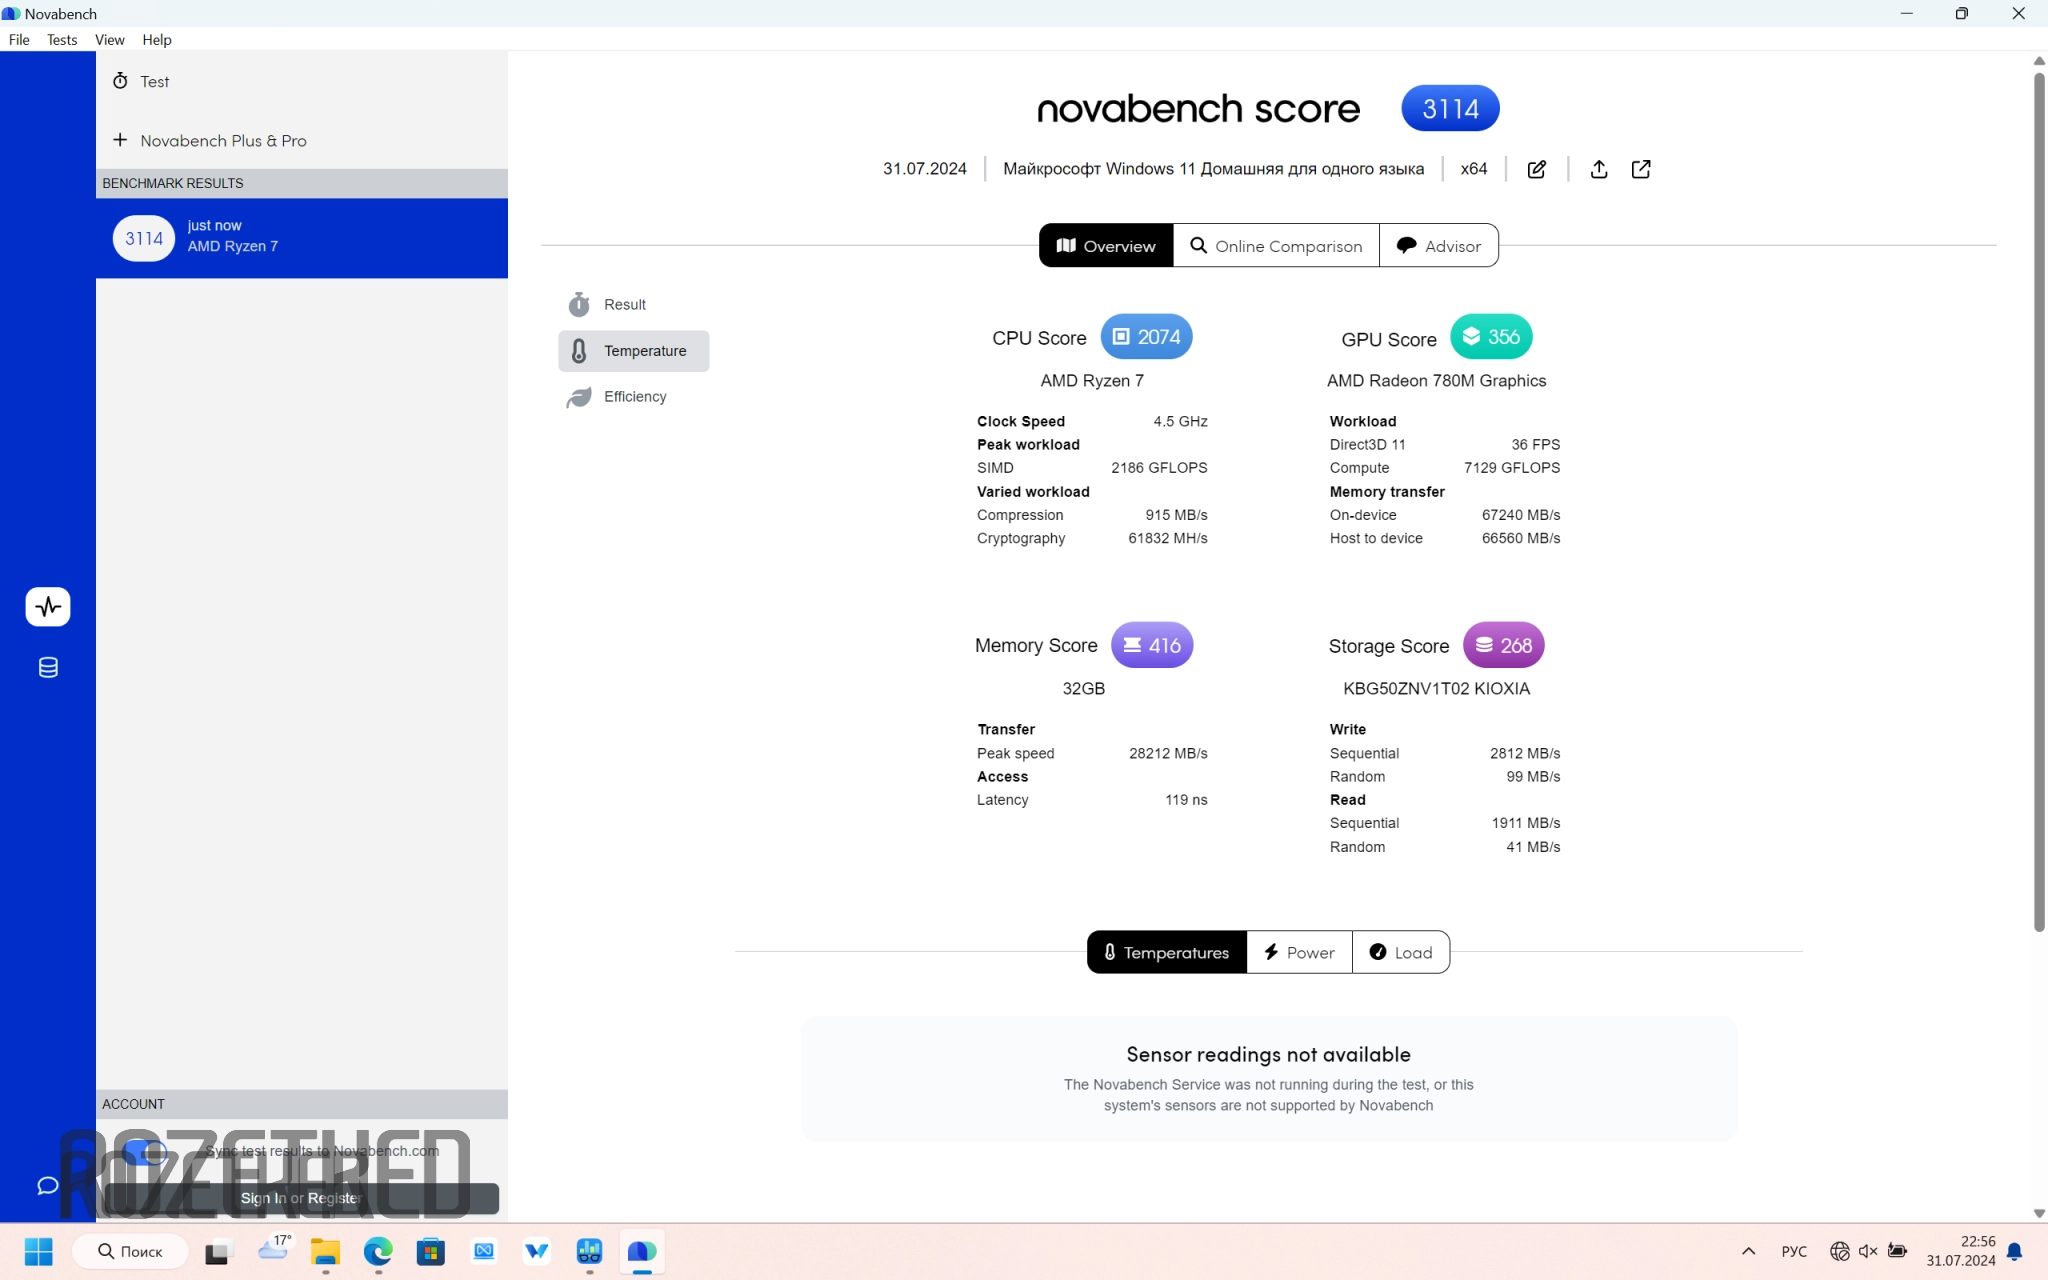
Task: Show hidden system tray icons chevron
Action: pyautogui.click(x=1748, y=1251)
